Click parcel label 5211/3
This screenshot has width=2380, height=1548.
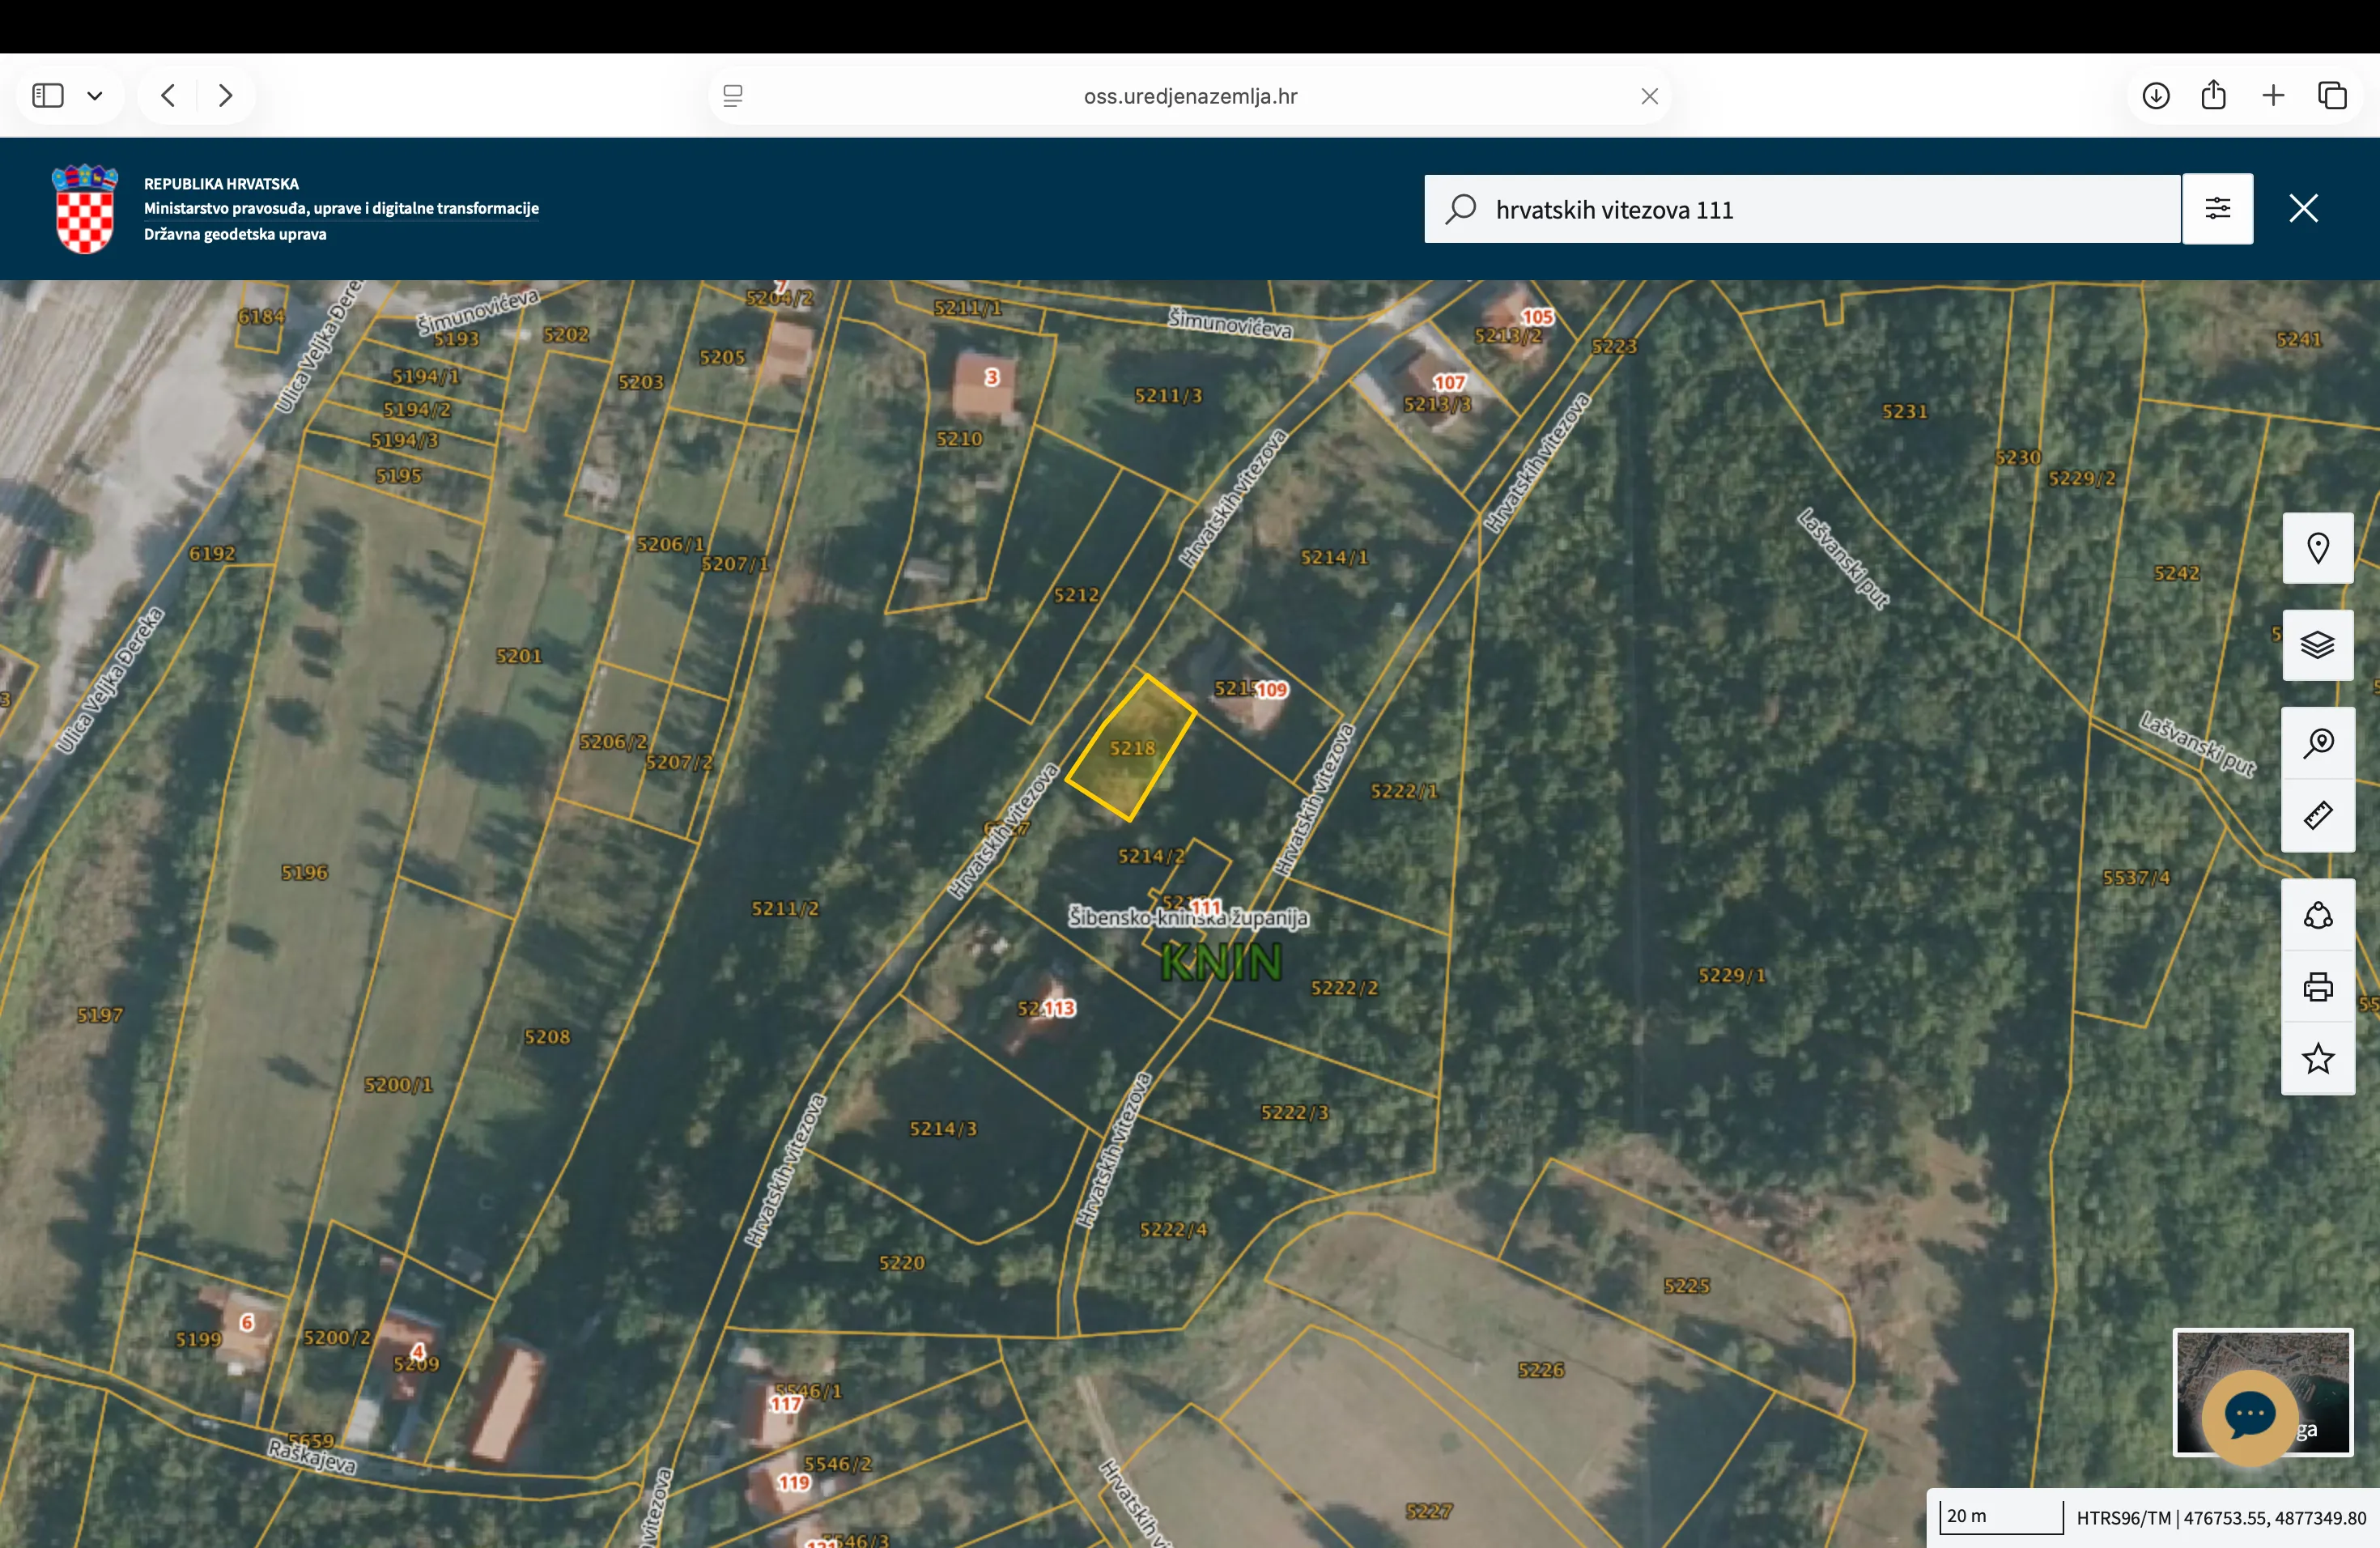[1168, 396]
